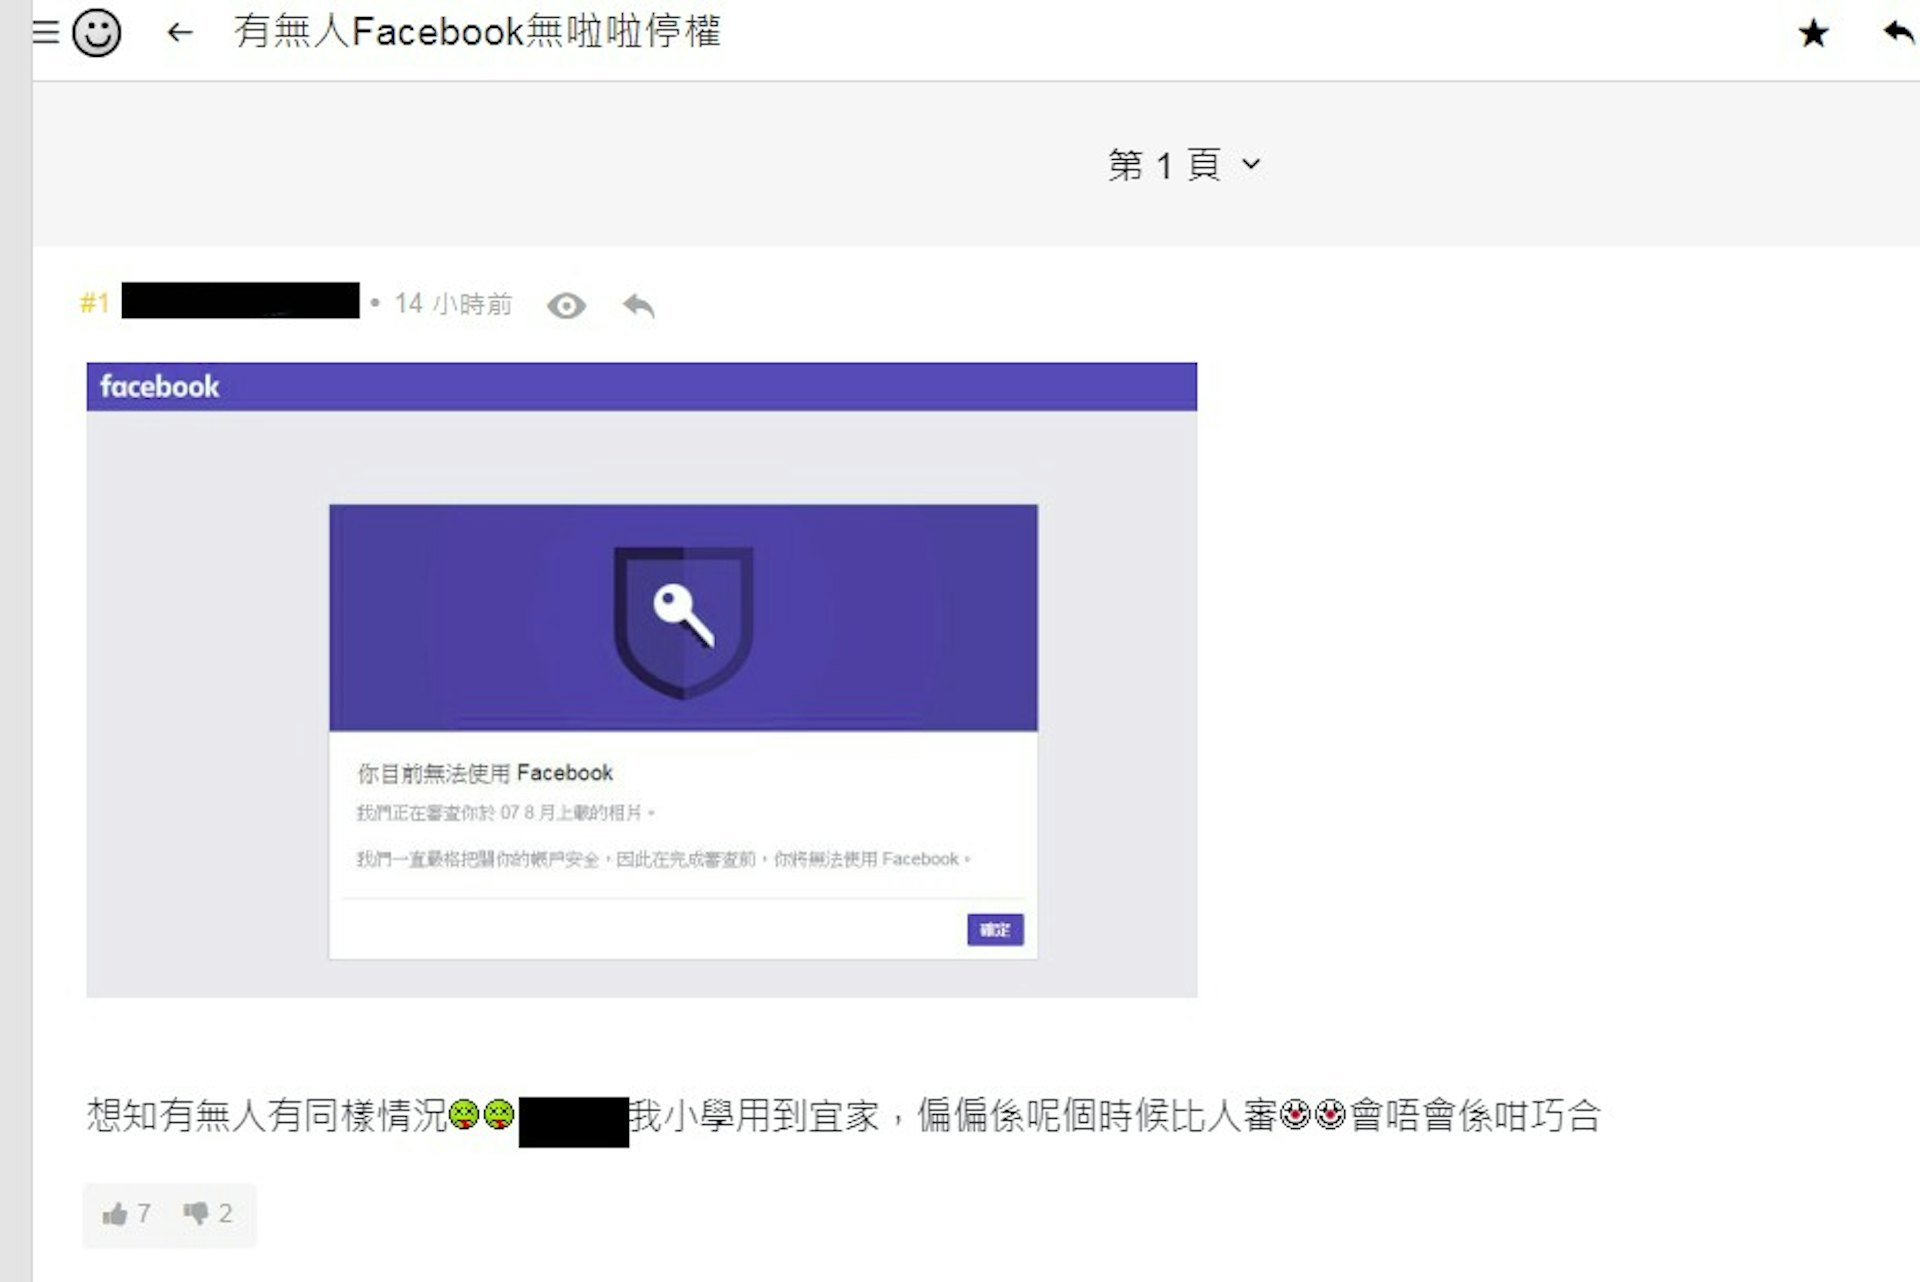Click the shield key graphic

[683, 620]
